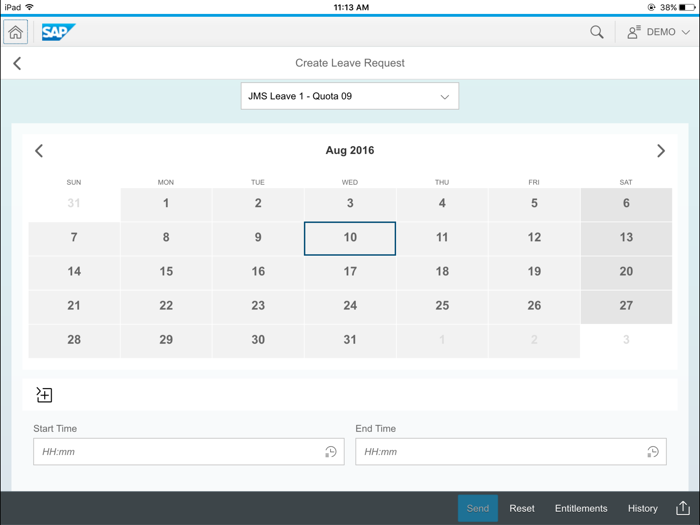Viewport: 700px width, 525px height.
Task: Select August 18 in calendar
Action: 442,272
